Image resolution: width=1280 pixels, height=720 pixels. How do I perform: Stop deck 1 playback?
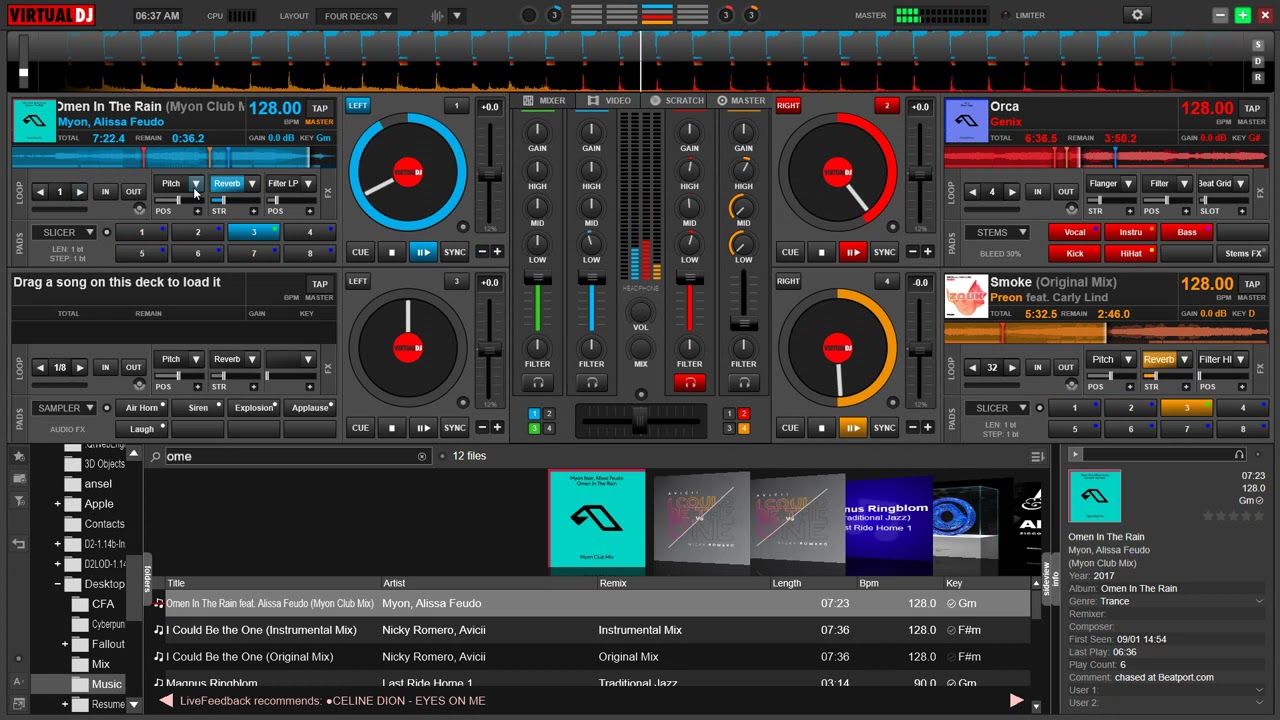point(392,252)
